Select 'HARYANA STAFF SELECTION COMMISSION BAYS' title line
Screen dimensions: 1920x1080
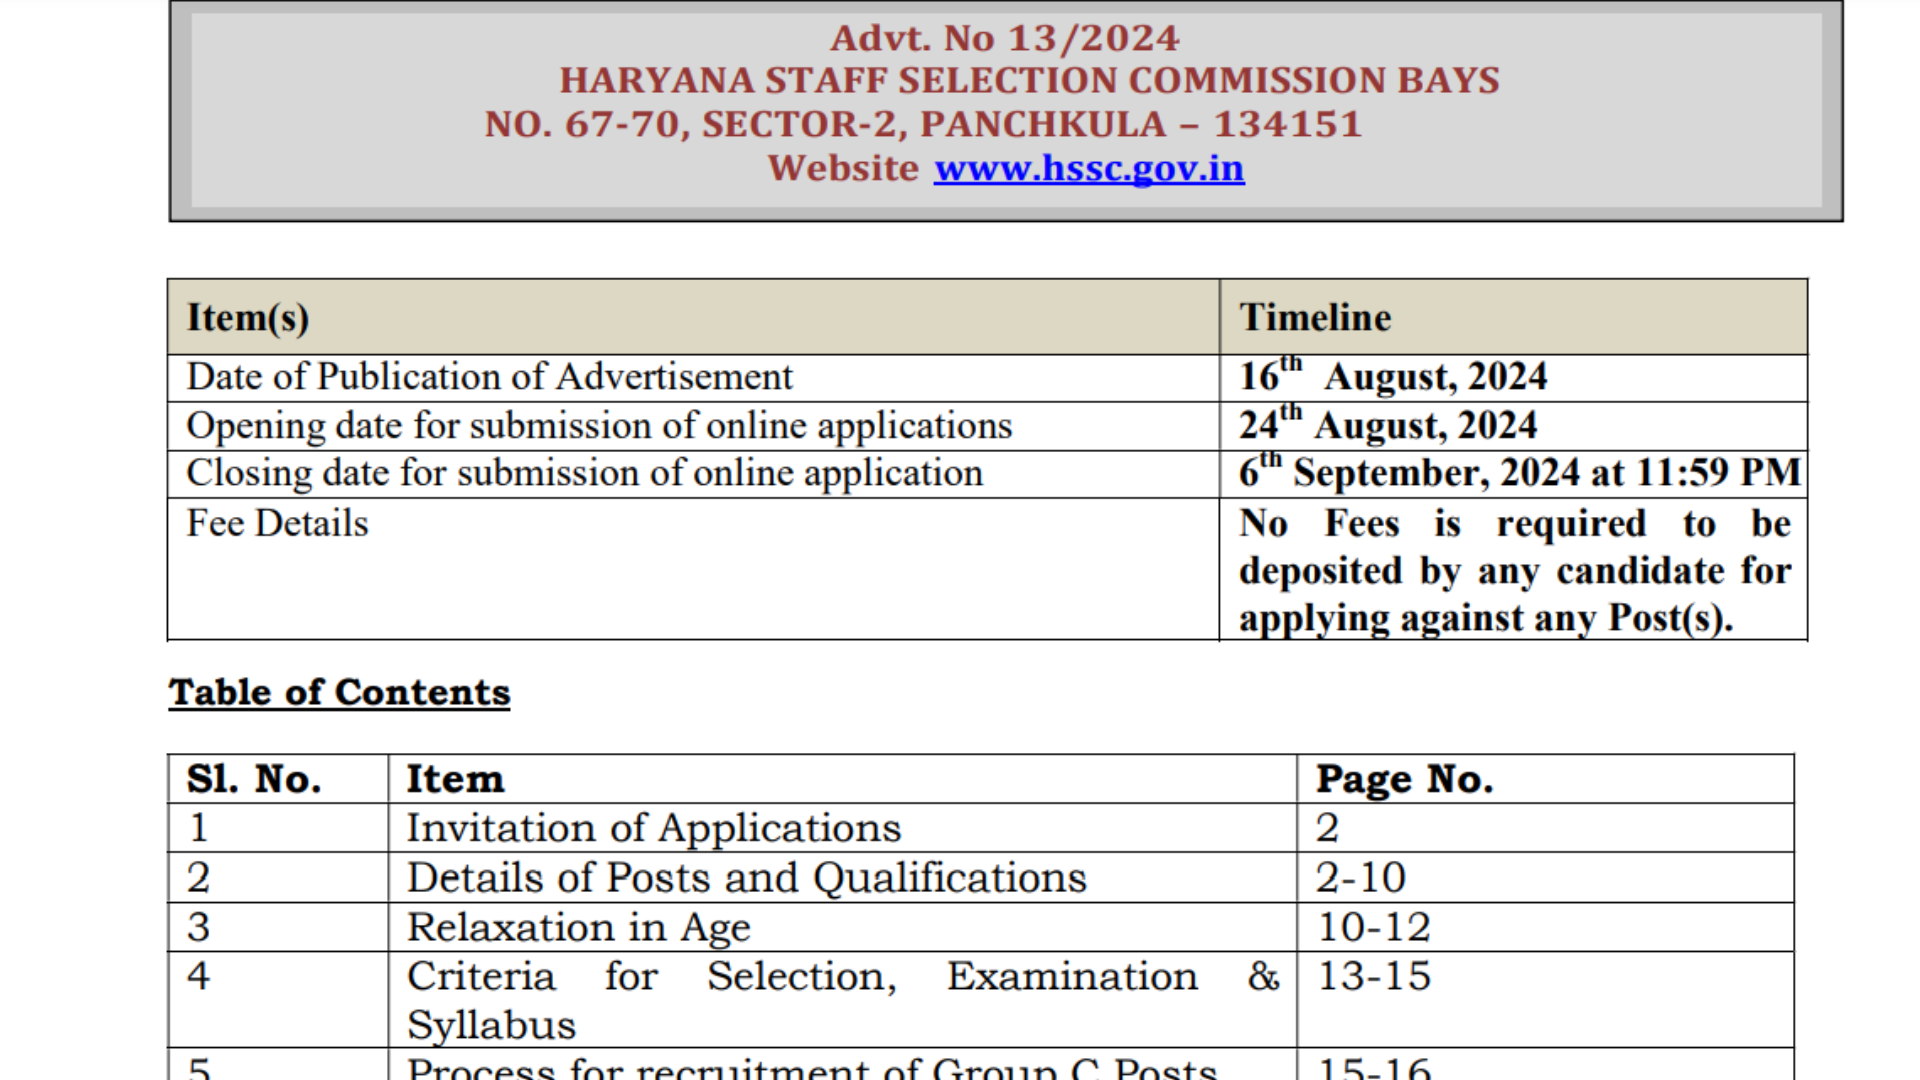pos(1029,80)
